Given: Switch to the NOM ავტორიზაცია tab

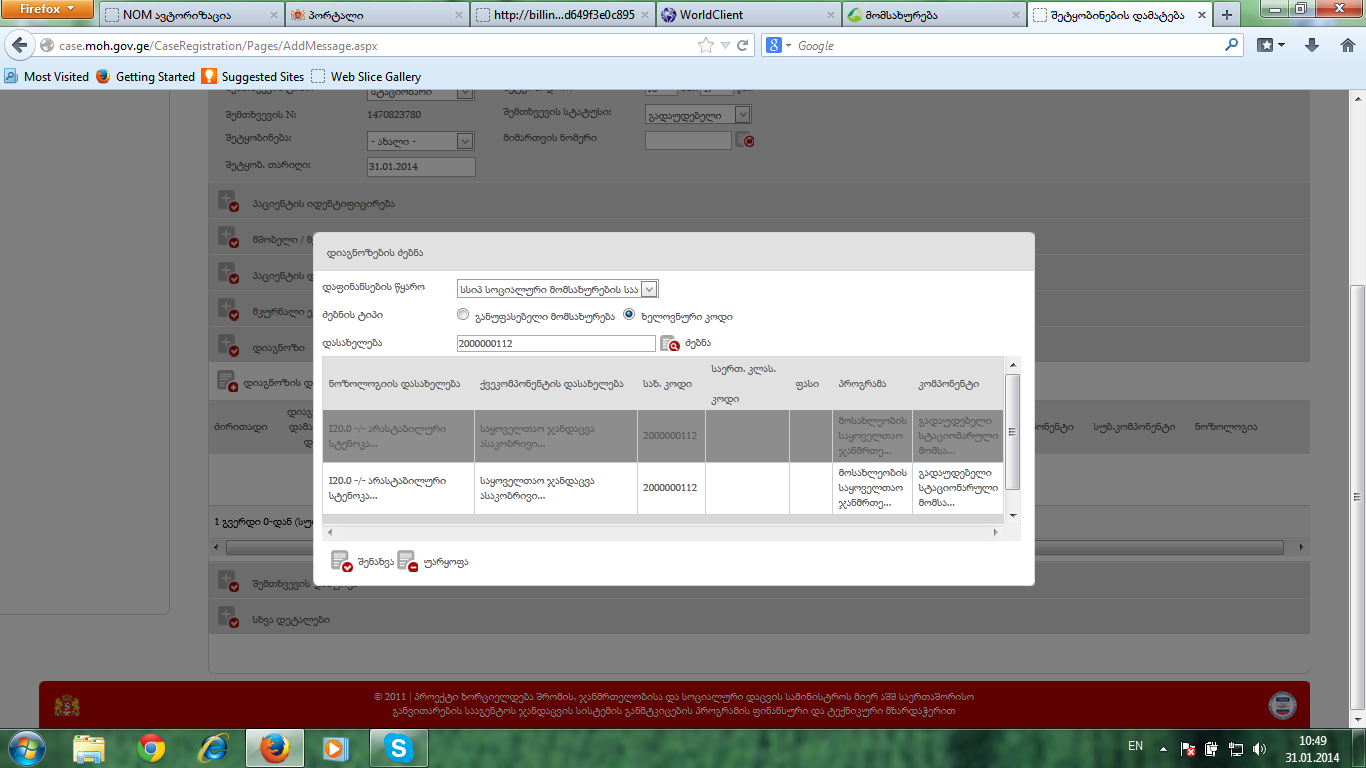Looking at the screenshot, I should 189,15.
